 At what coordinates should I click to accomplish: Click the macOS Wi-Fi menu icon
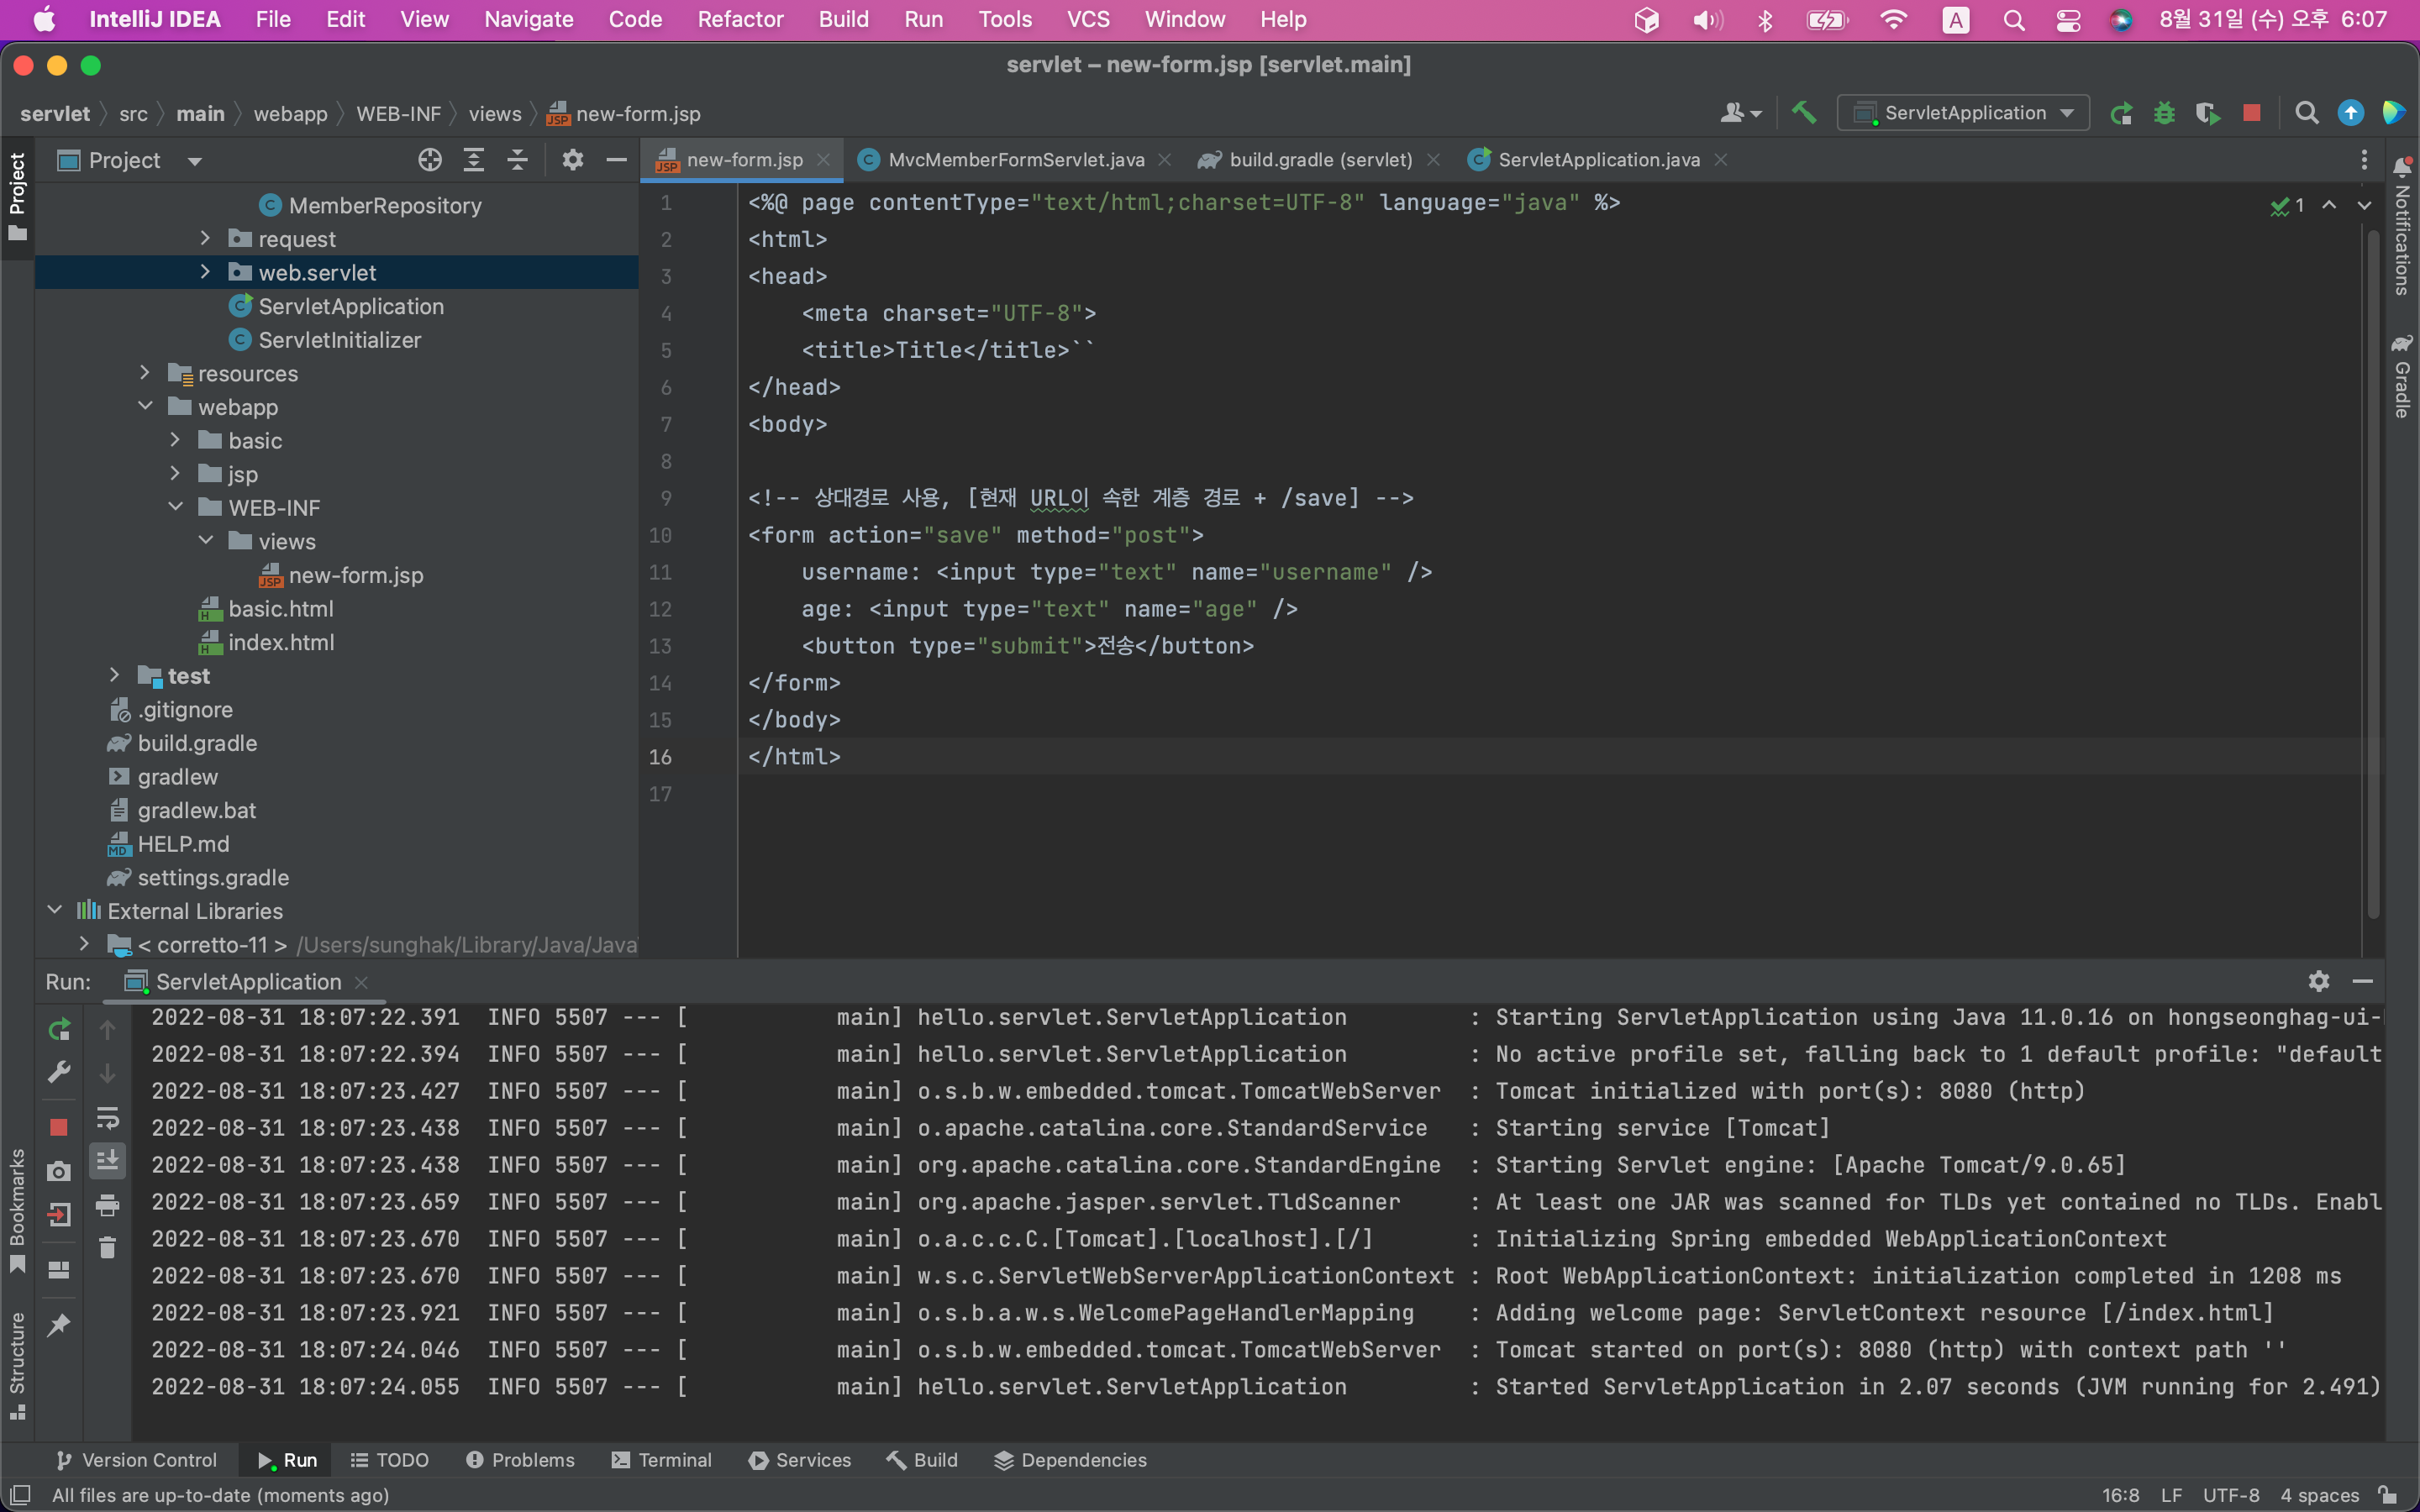coord(1893,20)
